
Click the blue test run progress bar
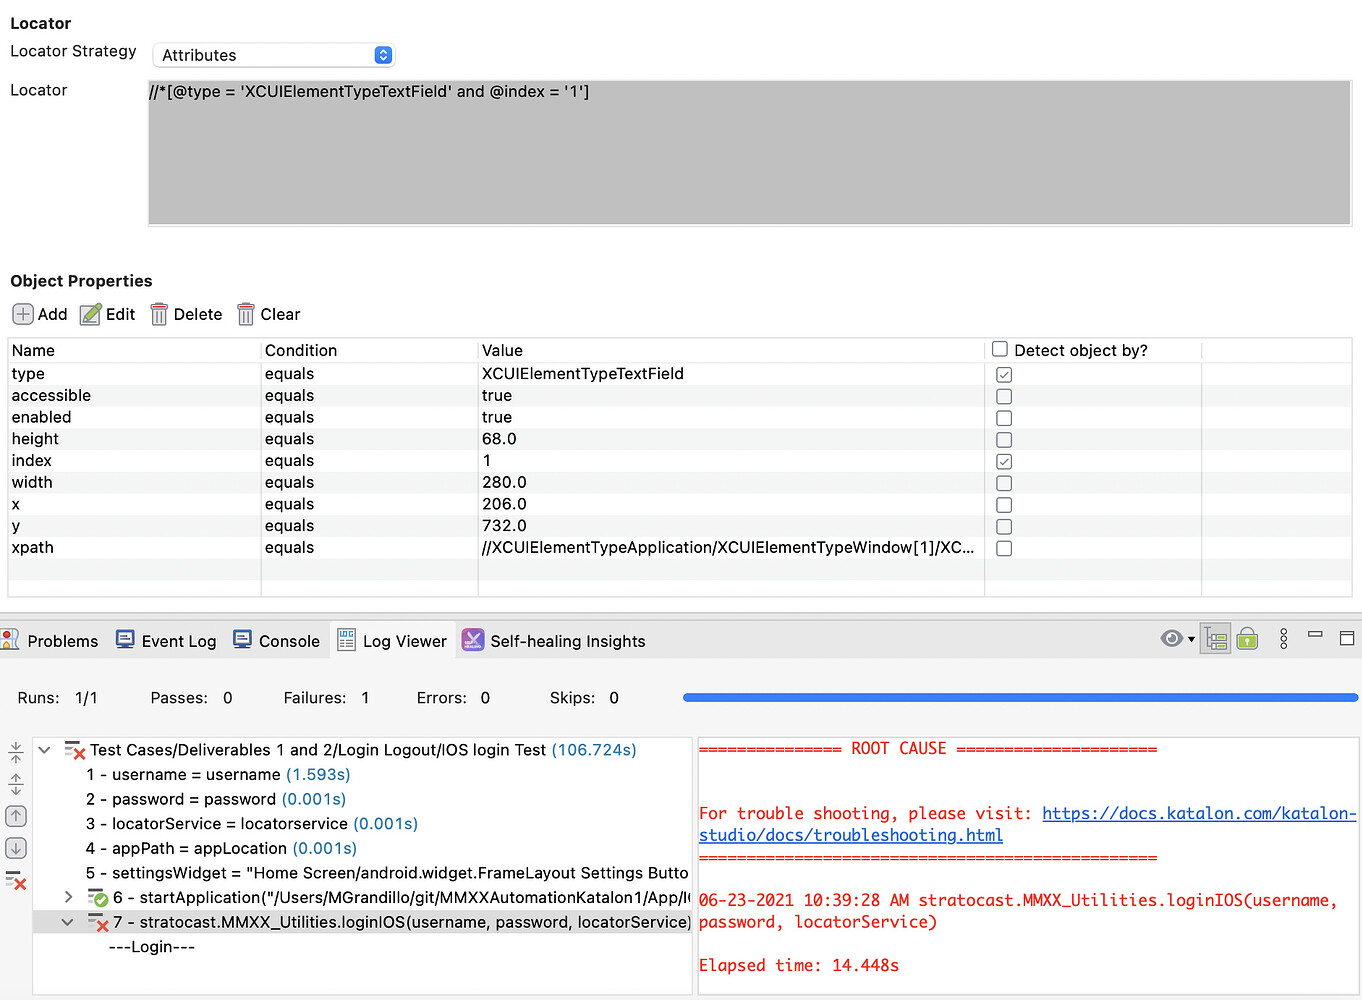pos(1020,697)
